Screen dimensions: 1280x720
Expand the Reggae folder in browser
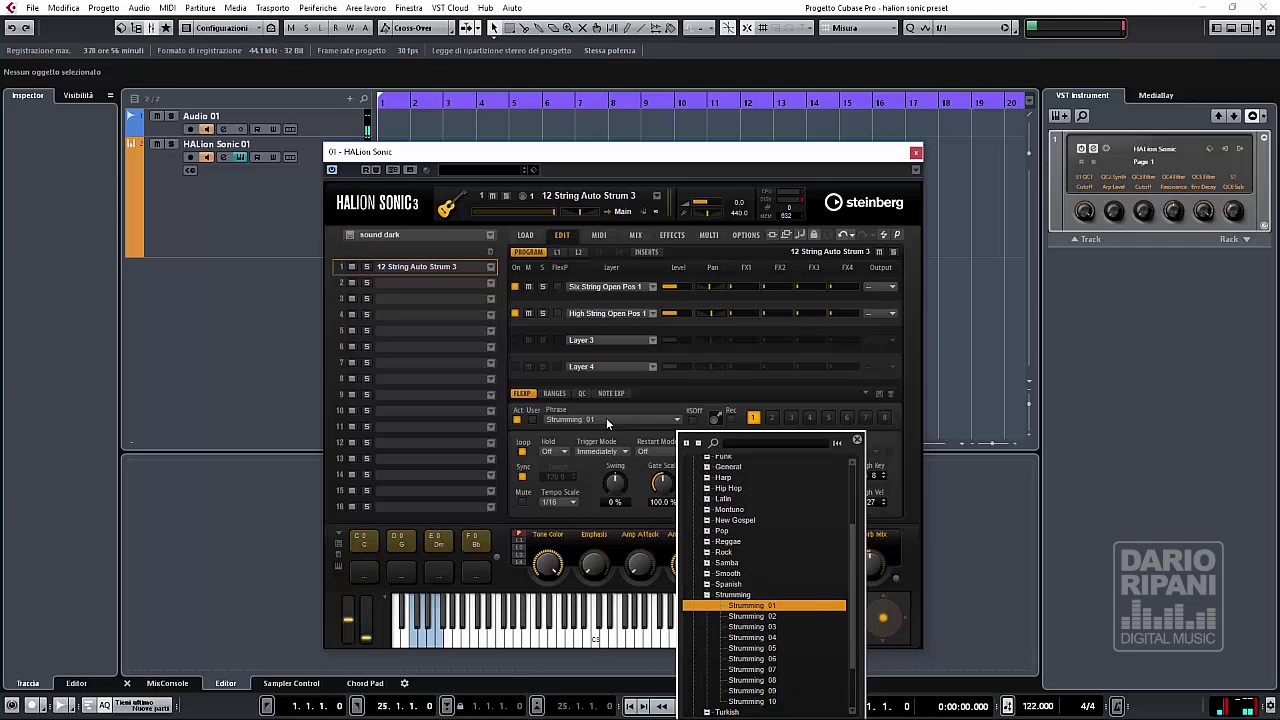pos(707,542)
